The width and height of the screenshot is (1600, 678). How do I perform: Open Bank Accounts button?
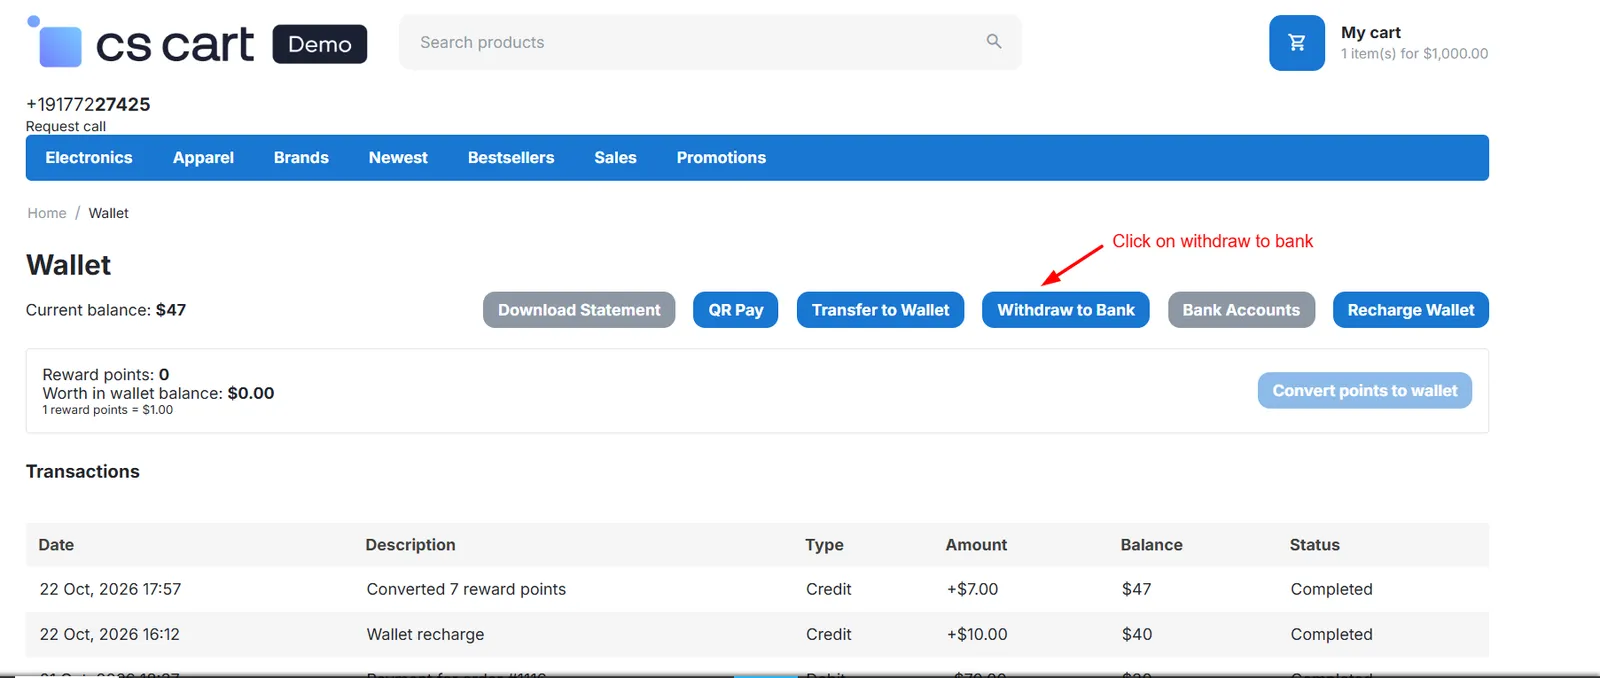coord(1241,310)
